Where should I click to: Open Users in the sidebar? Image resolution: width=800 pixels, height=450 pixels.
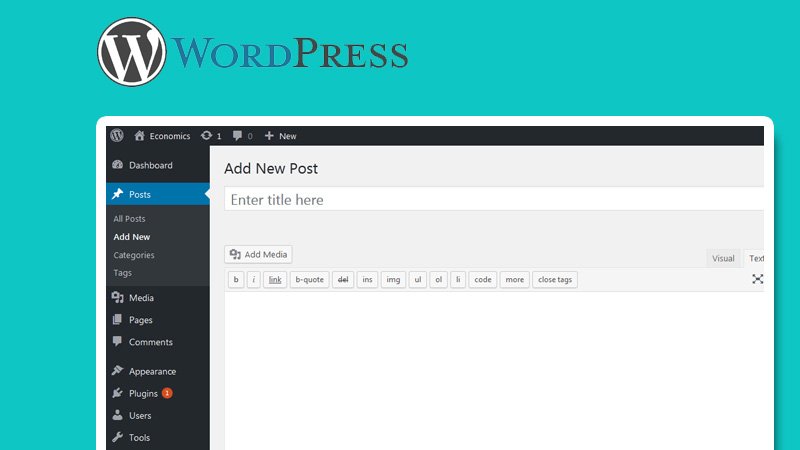158,415
